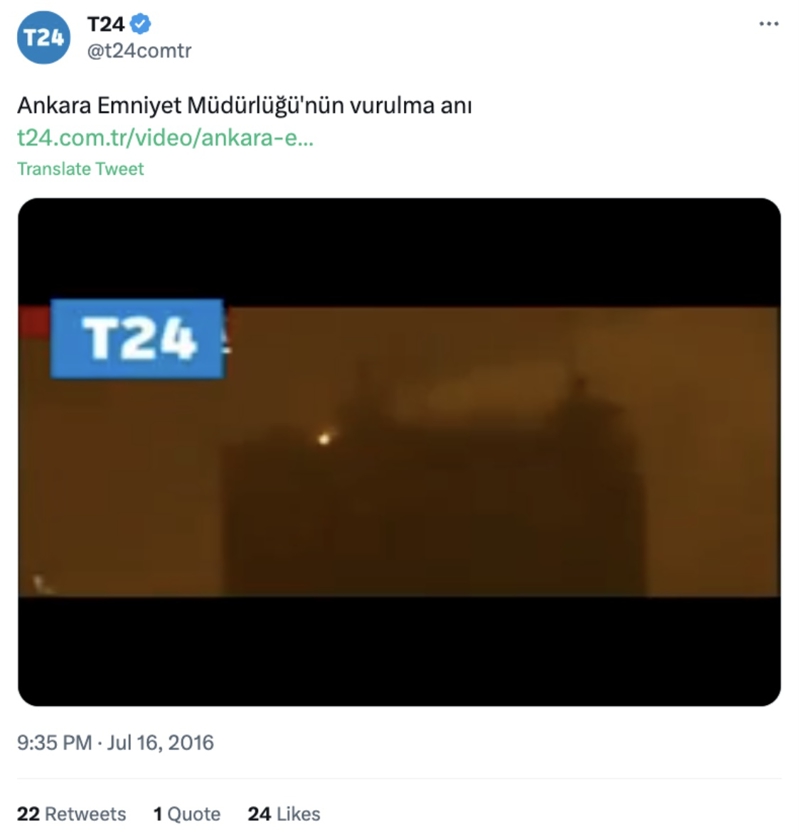Follow the t24.com.tr/video/ankara-e... link
This screenshot has width=800, height=835.
pyautogui.click(x=166, y=138)
